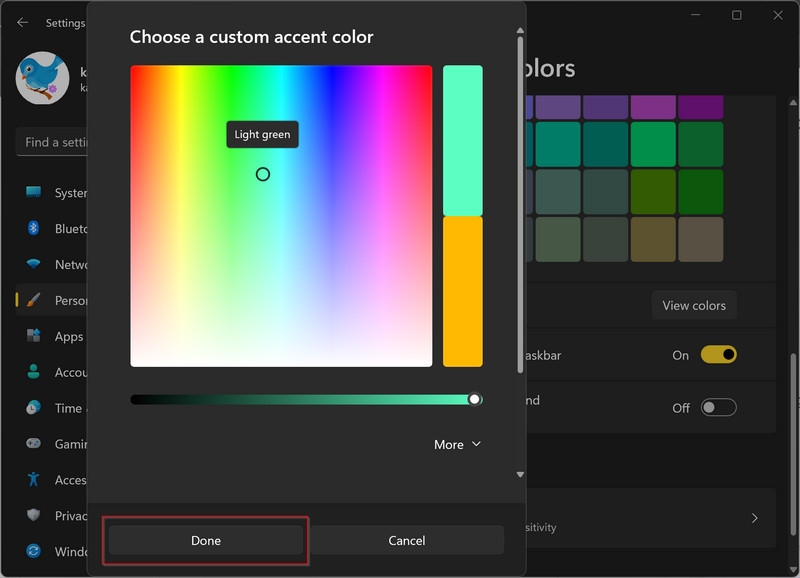Viewport: 800px width, 578px height.
Task: Cancel the custom accent color dialog
Action: [407, 540]
